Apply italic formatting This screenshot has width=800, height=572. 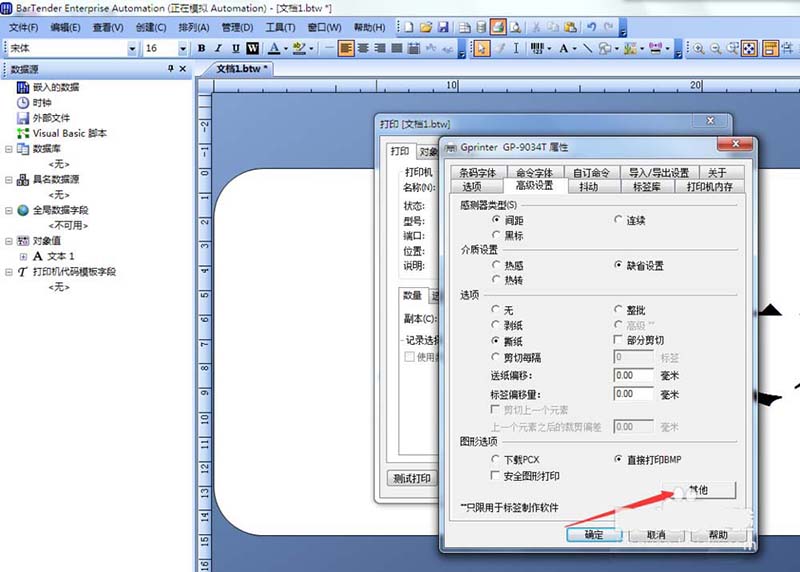pos(218,48)
